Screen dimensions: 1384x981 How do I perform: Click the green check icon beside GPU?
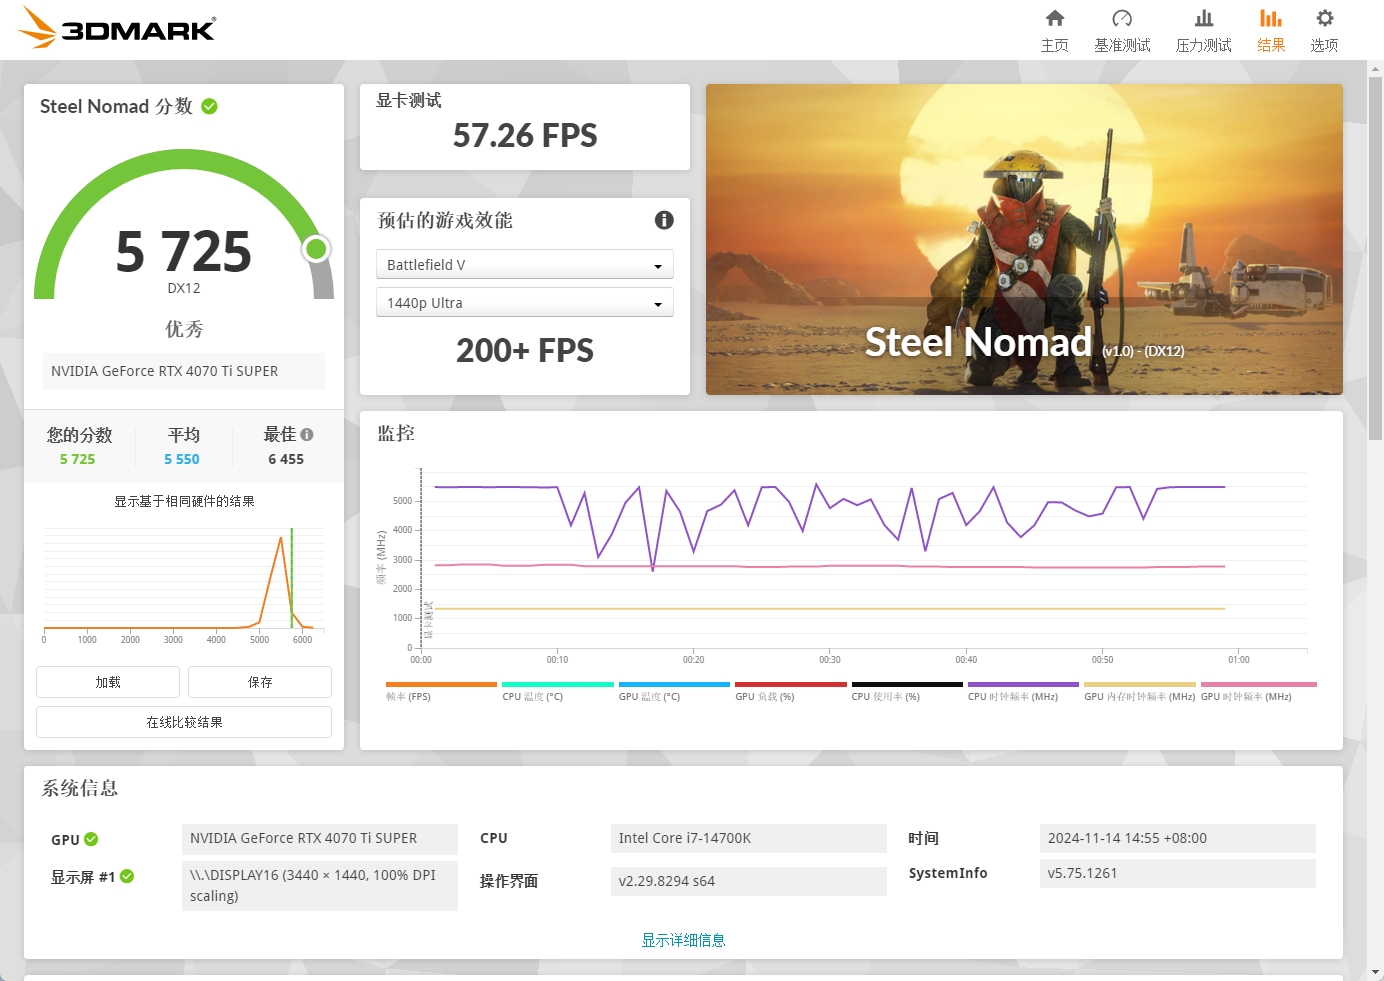point(91,839)
